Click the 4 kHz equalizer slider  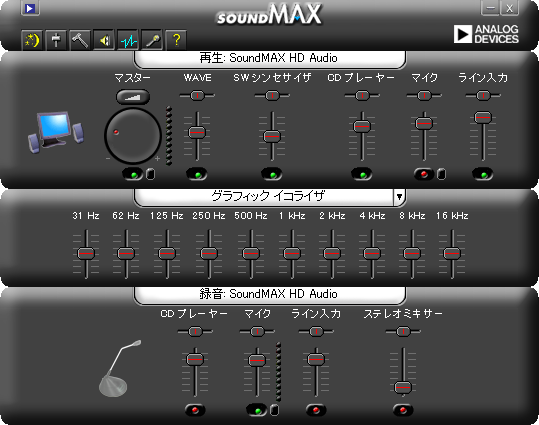coord(372,254)
